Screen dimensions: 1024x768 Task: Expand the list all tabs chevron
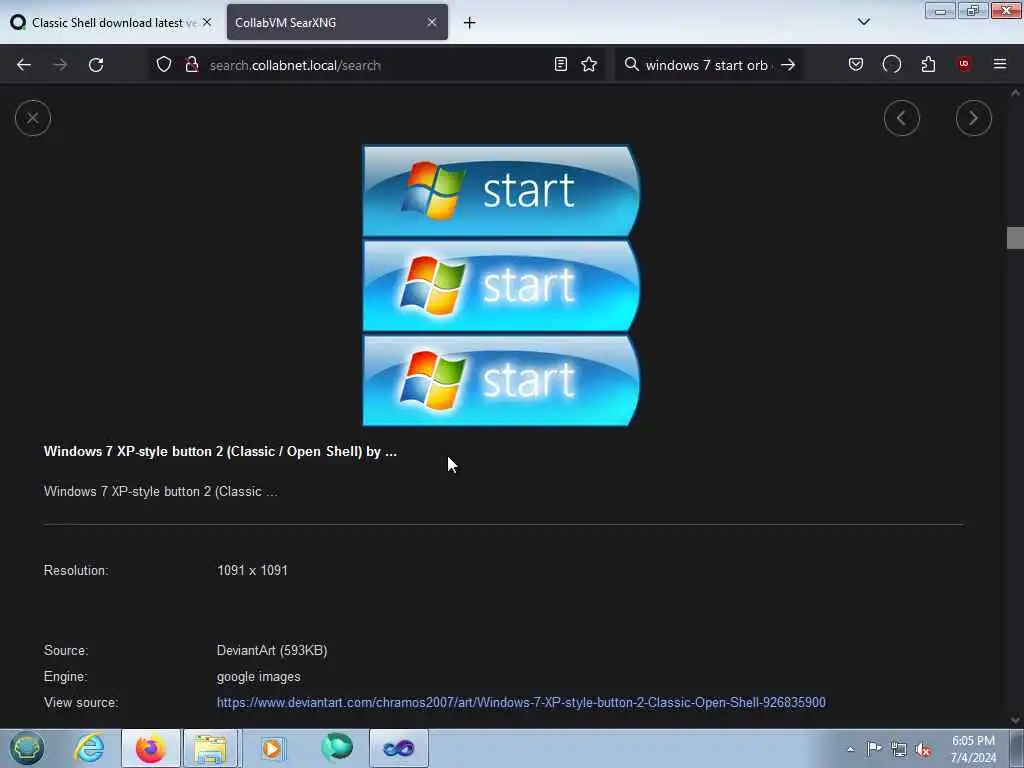point(863,22)
